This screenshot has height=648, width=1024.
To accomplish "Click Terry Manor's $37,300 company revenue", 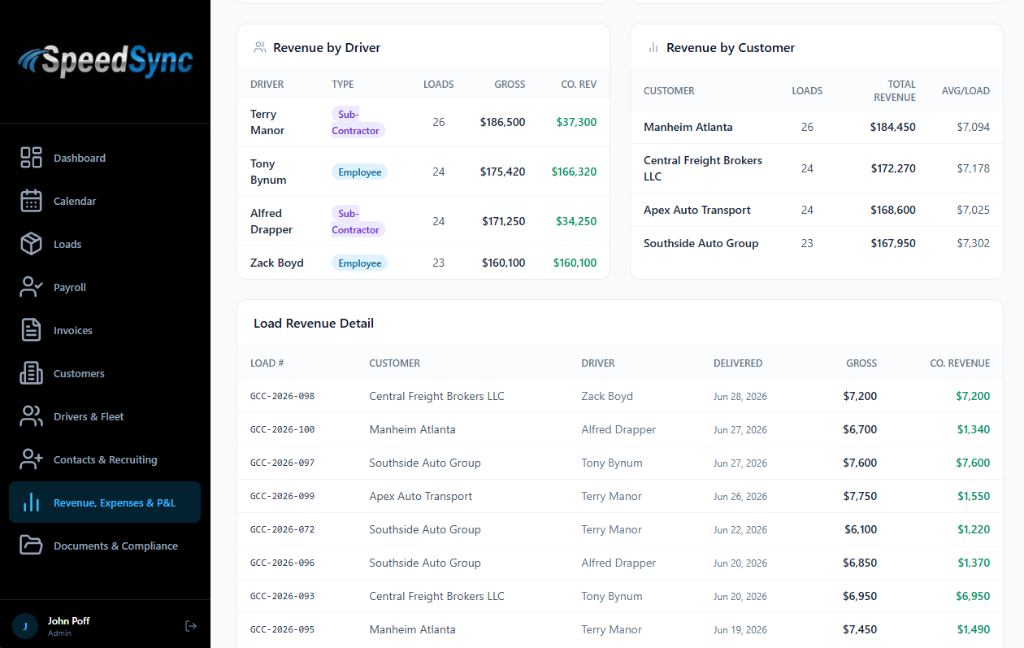I will pyautogui.click(x=576, y=122).
